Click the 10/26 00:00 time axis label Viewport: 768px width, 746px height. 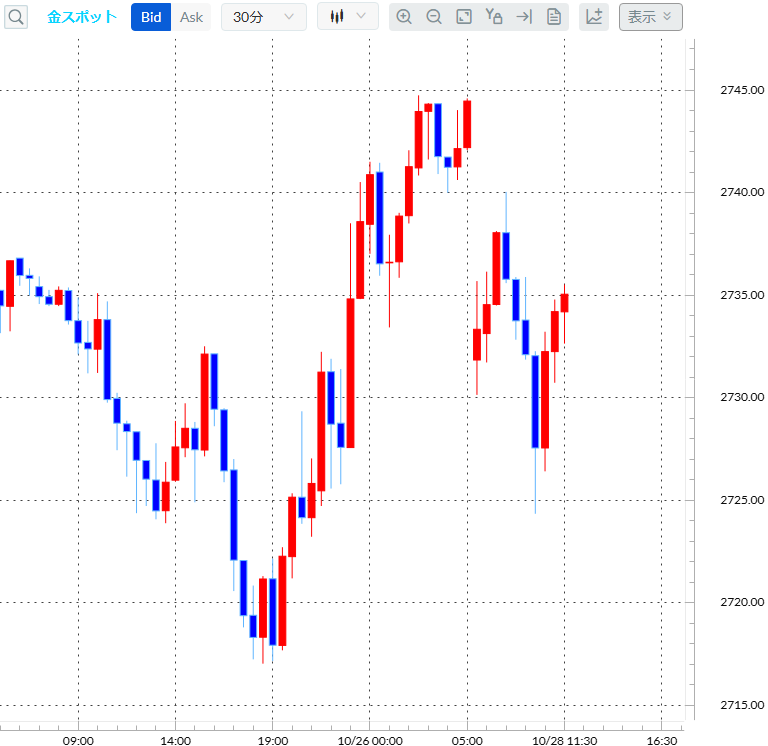pos(370,741)
